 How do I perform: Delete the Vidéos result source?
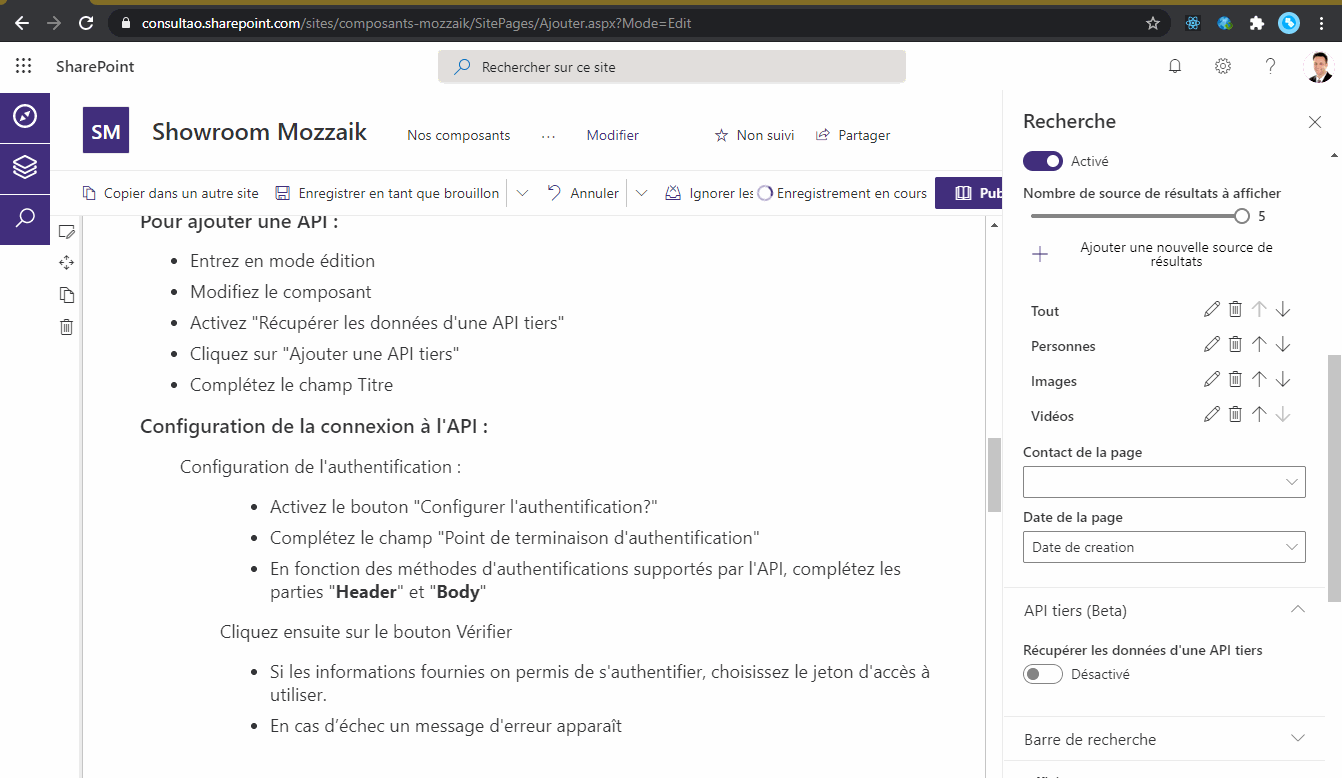[1235, 415]
